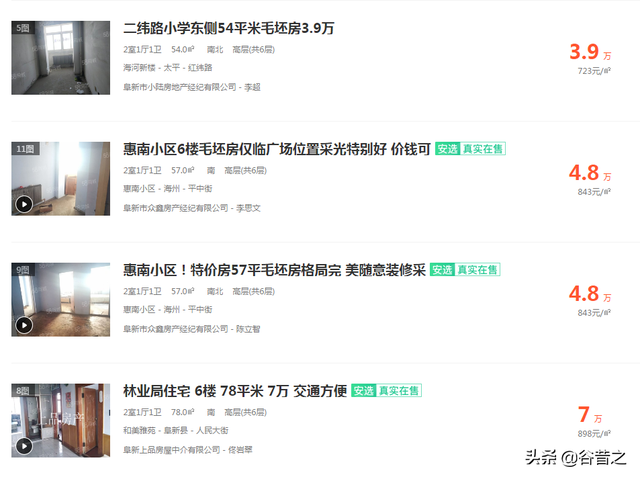Open listing 惠南小区6楼毛坯房仅临广场
The height and width of the screenshot is (479, 640).
pyautogui.click(x=277, y=149)
